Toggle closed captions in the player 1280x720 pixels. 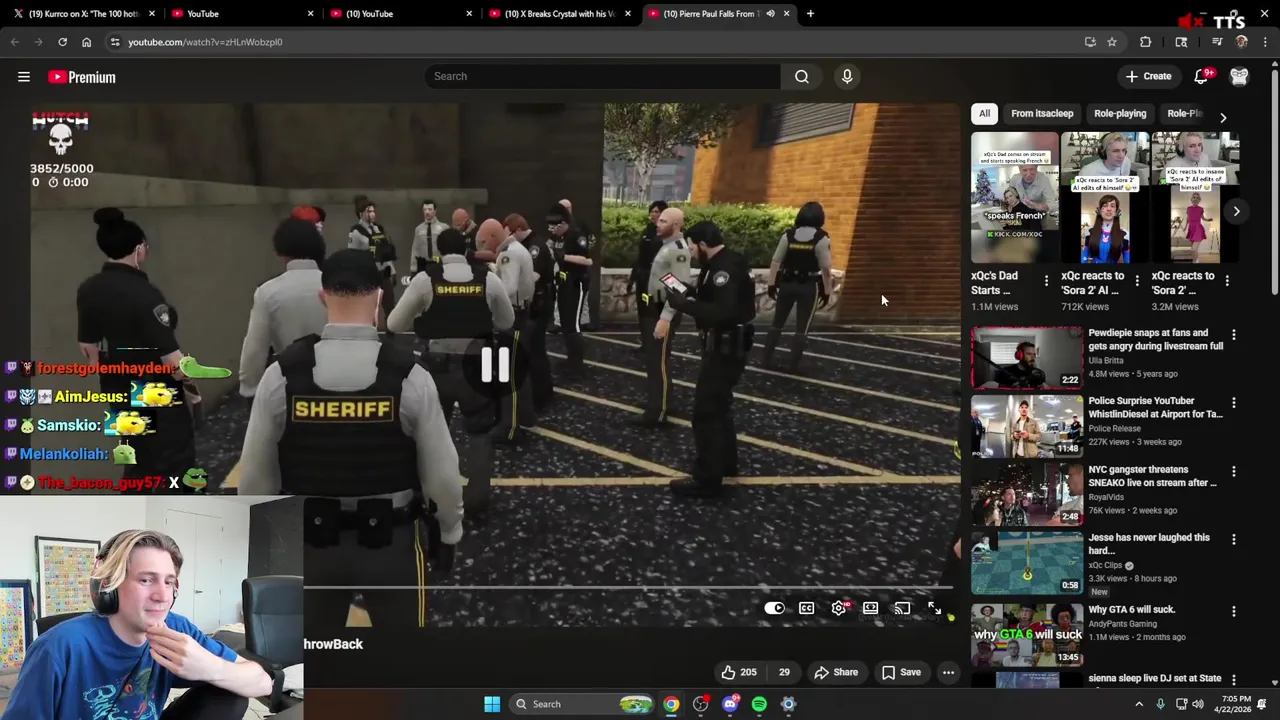pos(806,608)
